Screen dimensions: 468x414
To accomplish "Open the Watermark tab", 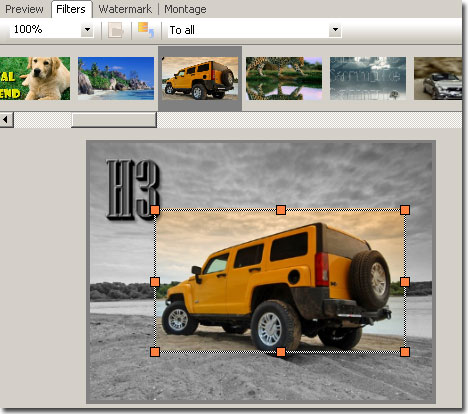I will click(125, 9).
